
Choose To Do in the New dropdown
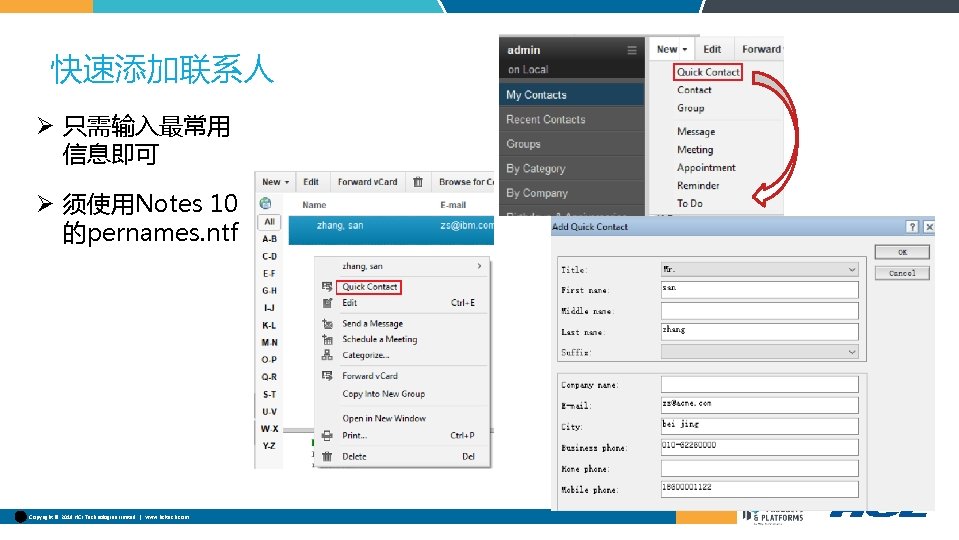[x=689, y=203]
